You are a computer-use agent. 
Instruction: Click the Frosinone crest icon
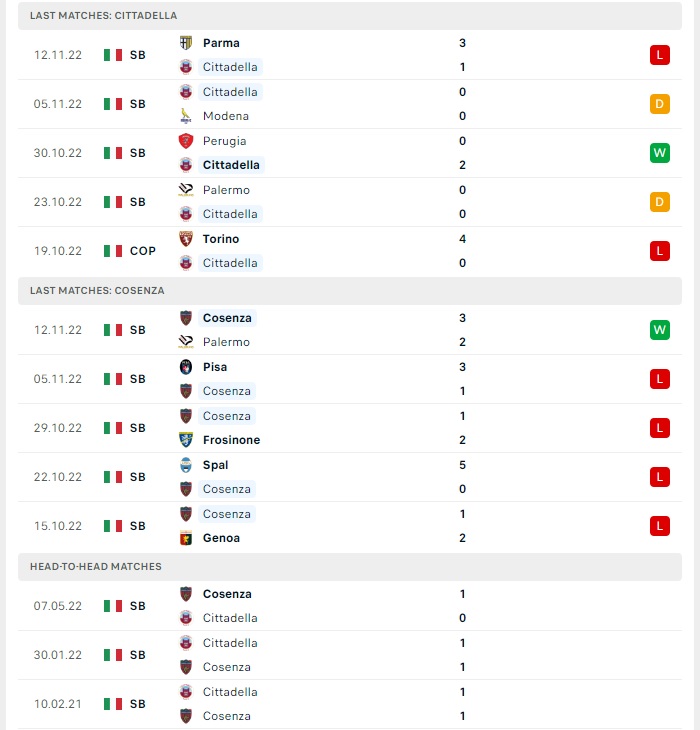point(186,439)
